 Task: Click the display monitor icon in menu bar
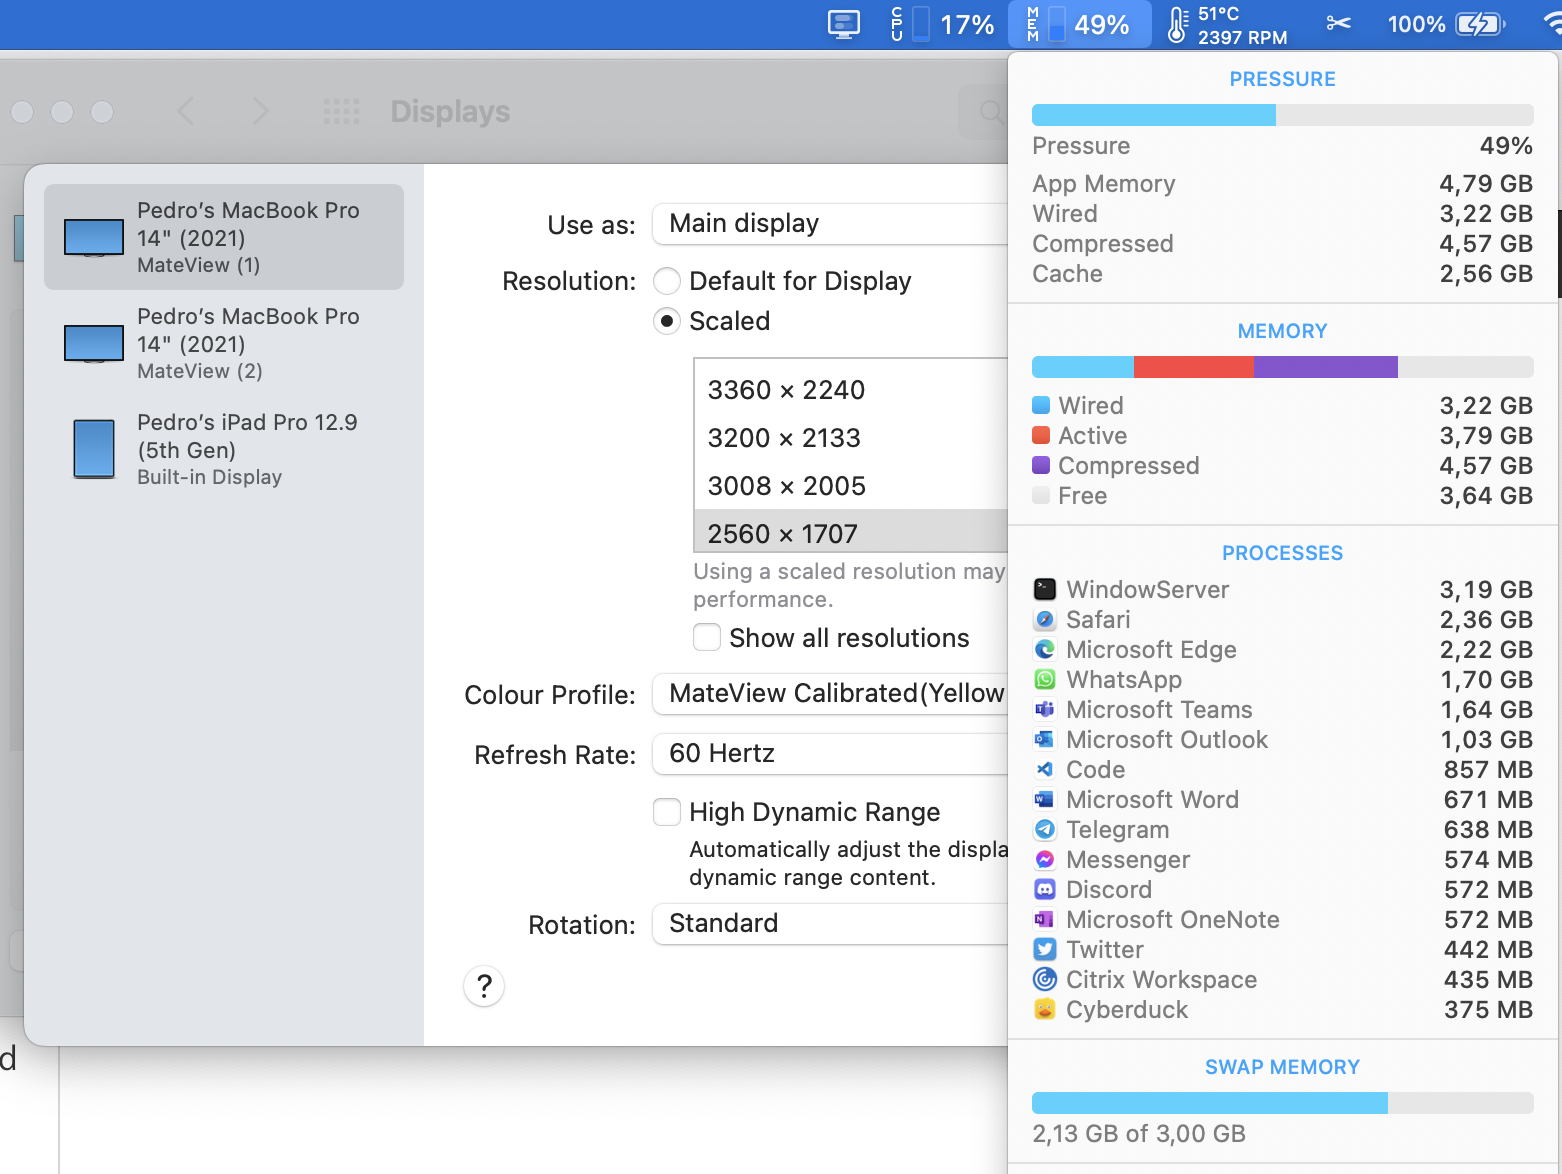844,24
